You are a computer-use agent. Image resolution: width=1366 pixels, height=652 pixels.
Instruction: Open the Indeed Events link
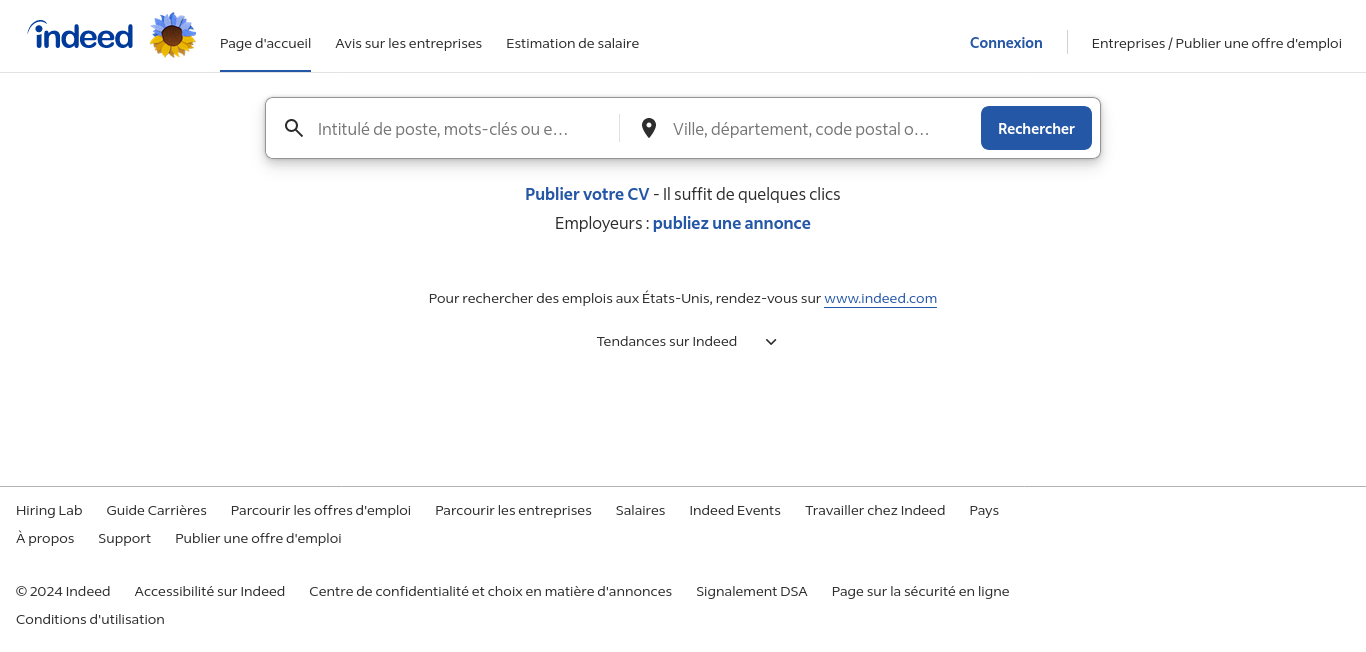click(735, 510)
